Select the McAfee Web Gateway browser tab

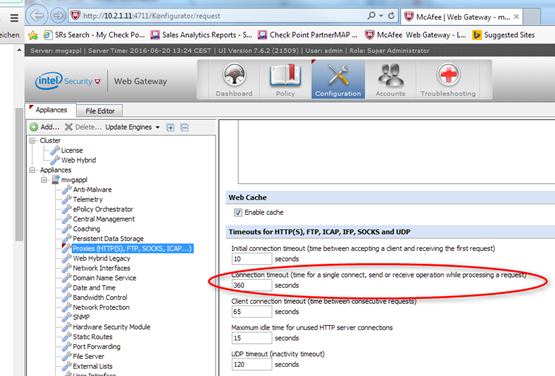coord(462,17)
